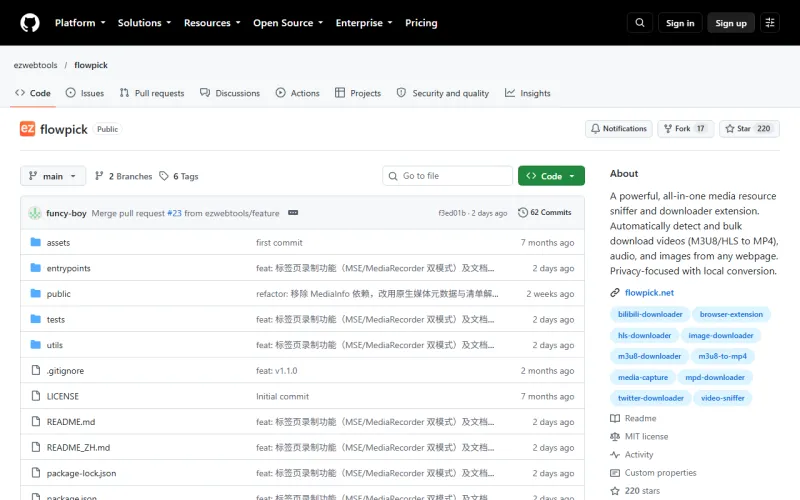Click the Custom properties icon
This screenshot has height=500, width=800.
pos(615,473)
